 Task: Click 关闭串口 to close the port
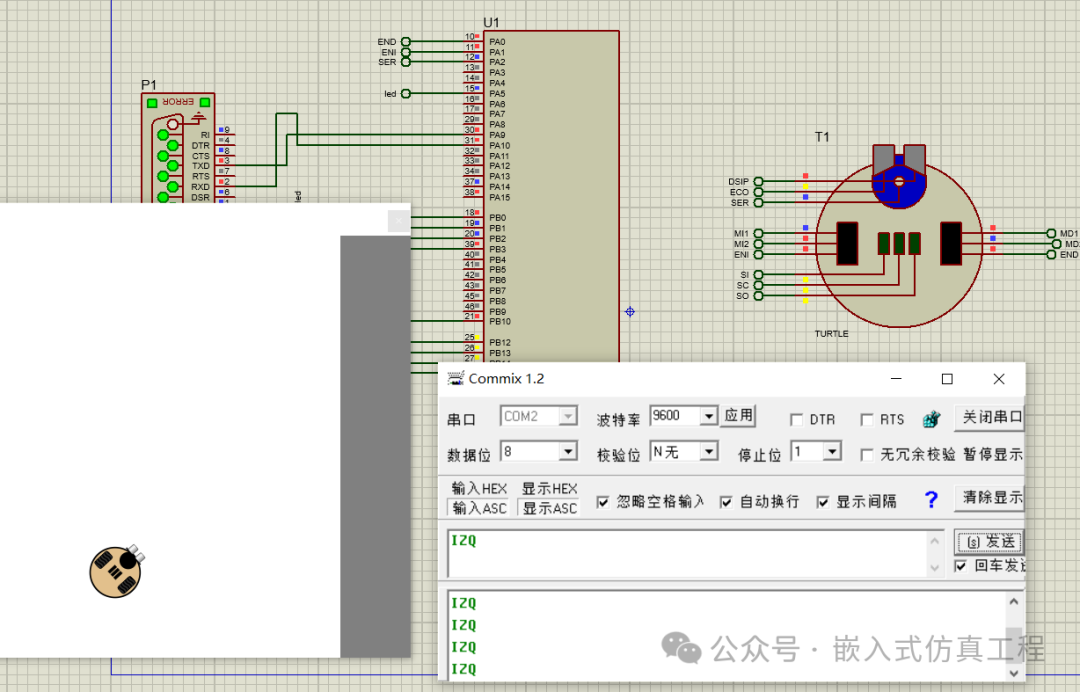click(x=990, y=417)
